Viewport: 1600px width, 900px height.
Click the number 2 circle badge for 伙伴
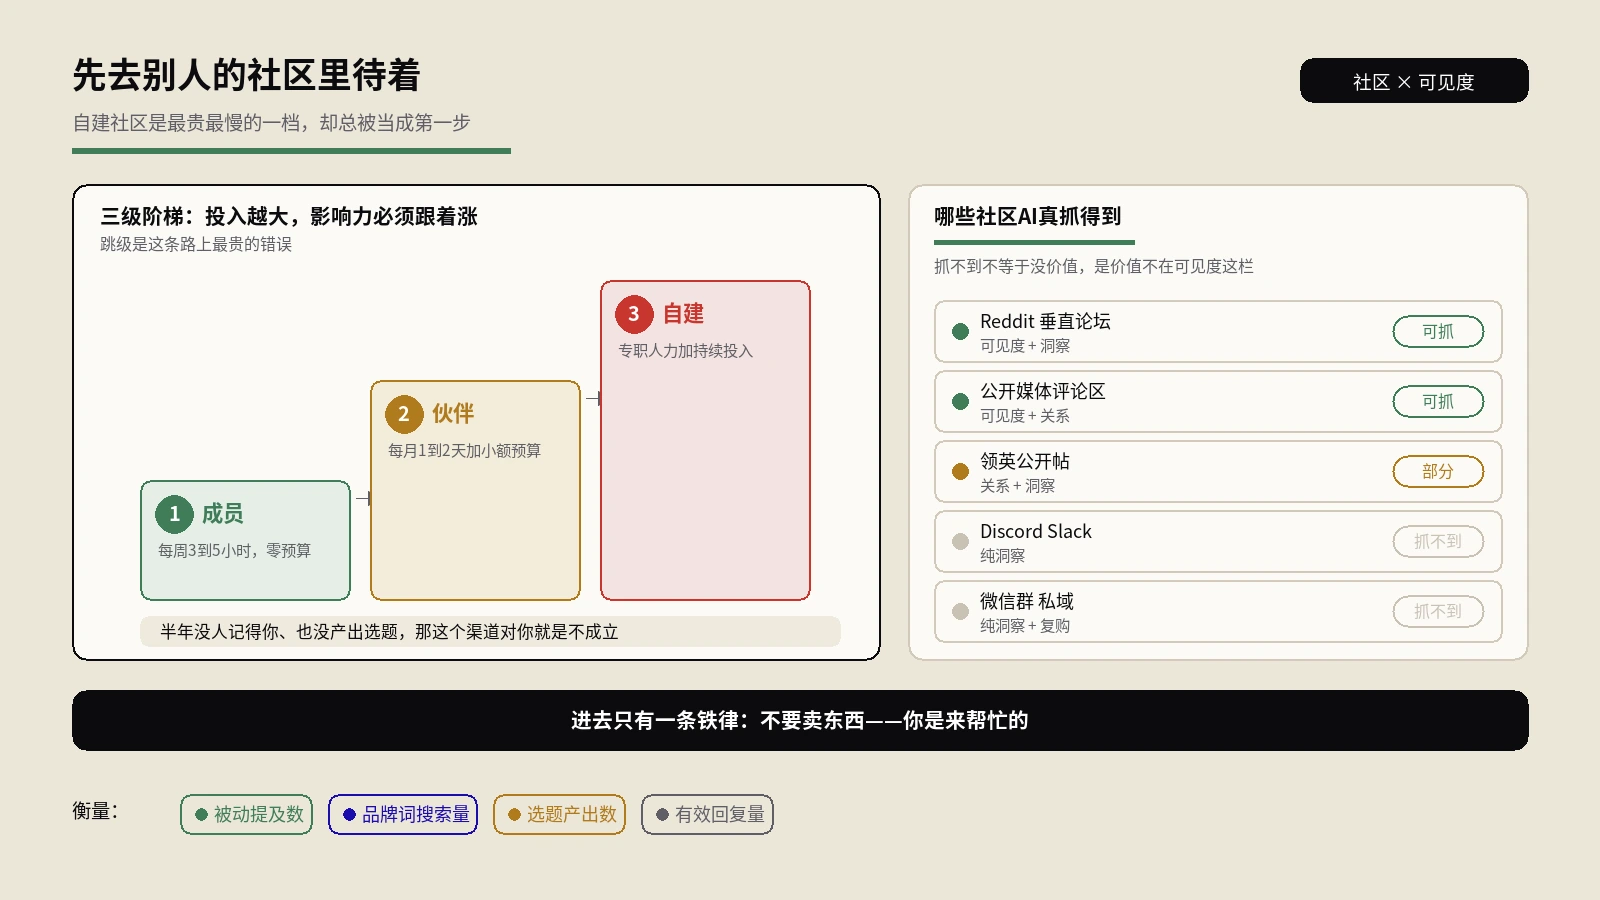404,414
